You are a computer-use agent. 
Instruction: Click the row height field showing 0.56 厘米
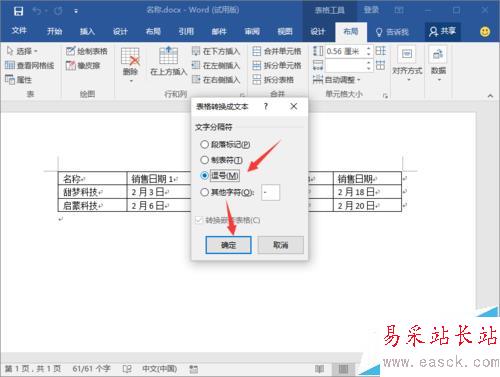(345, 51)
